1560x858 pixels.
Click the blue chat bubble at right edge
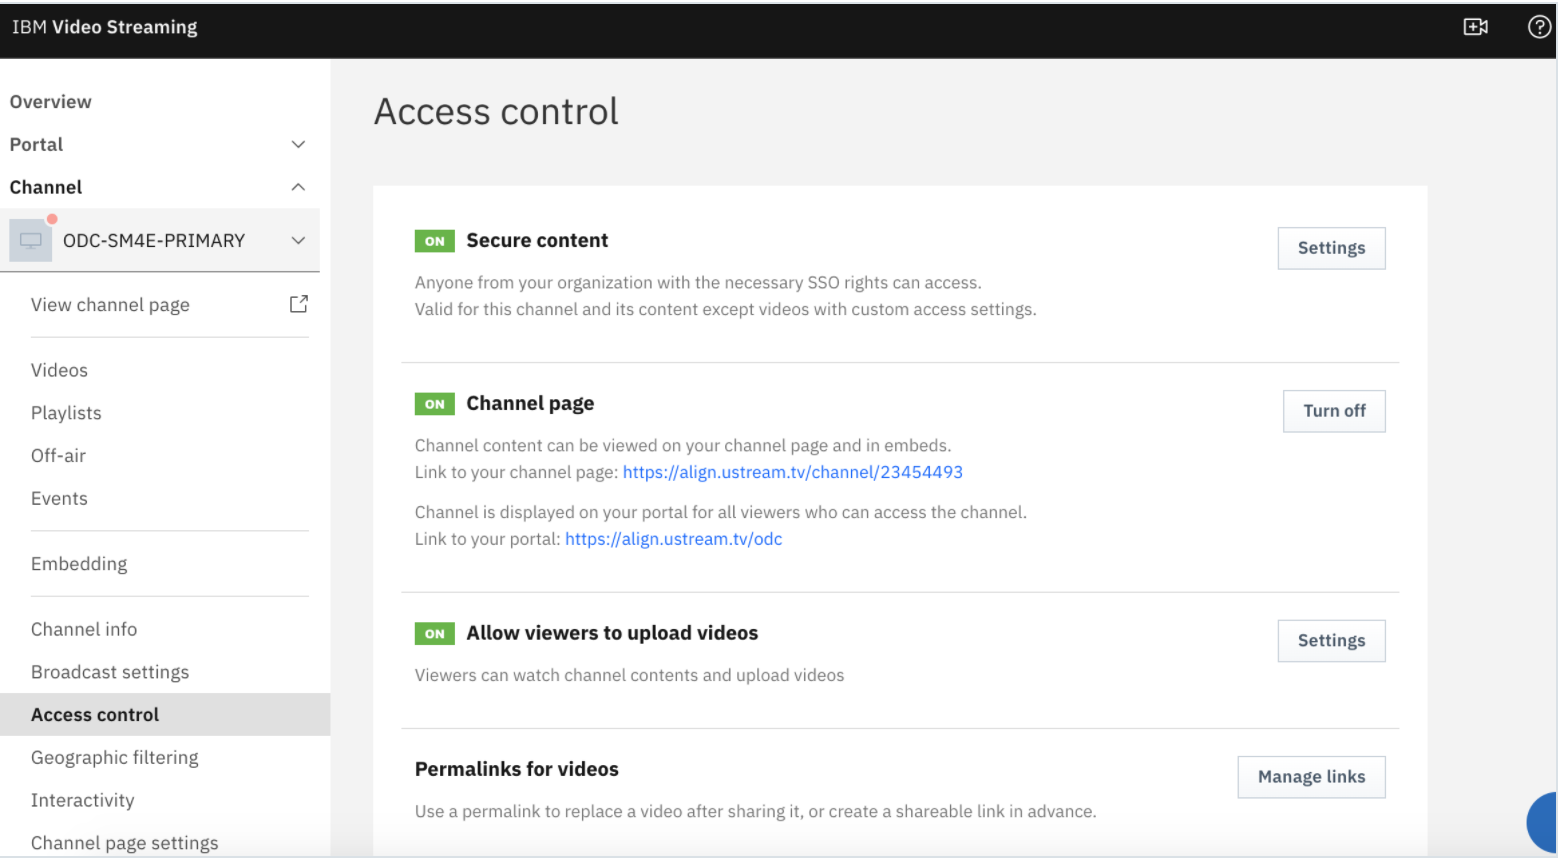1543,822
